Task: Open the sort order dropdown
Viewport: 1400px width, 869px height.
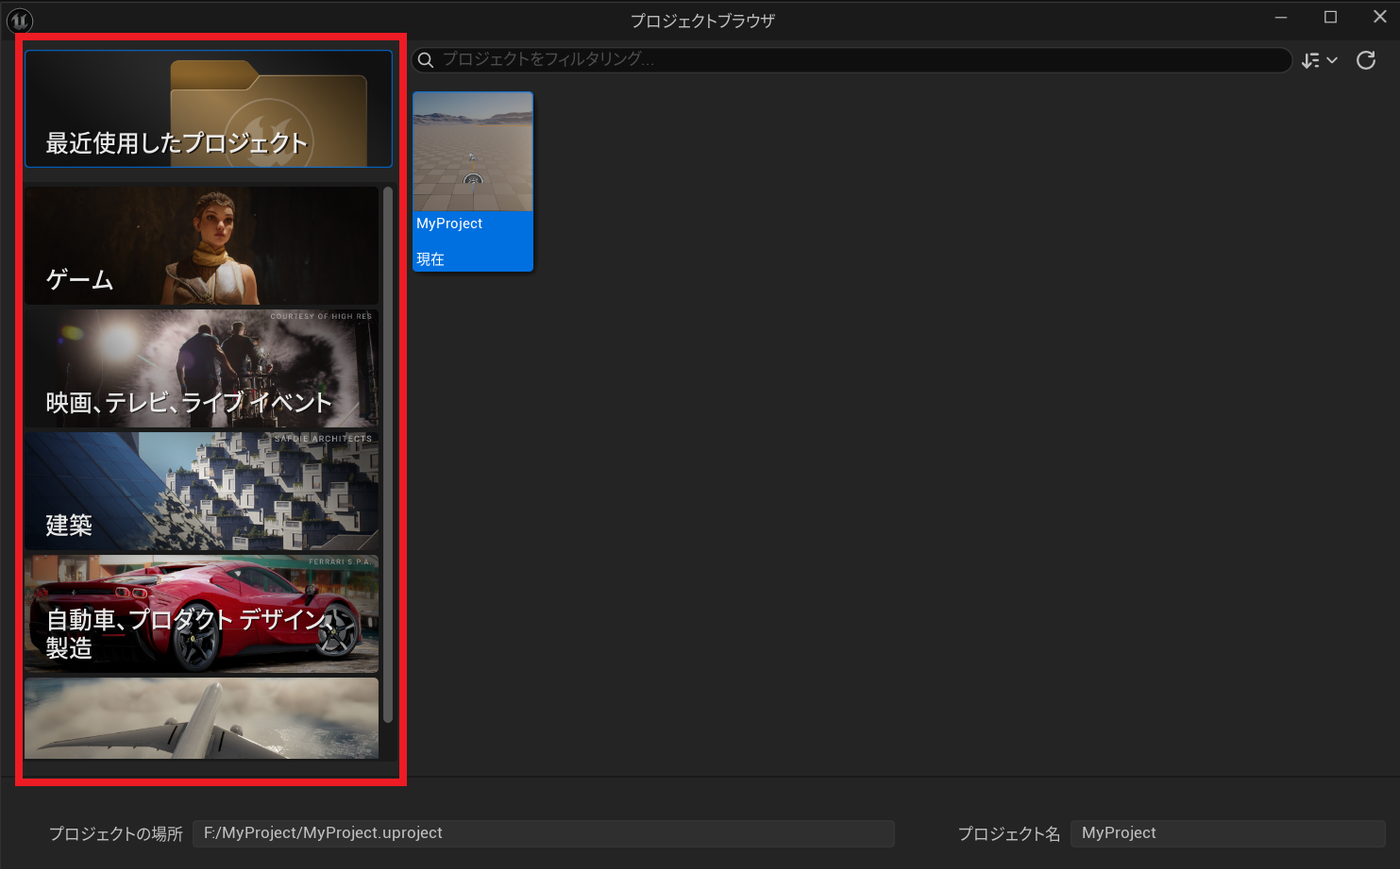Action: [1319, 60]
